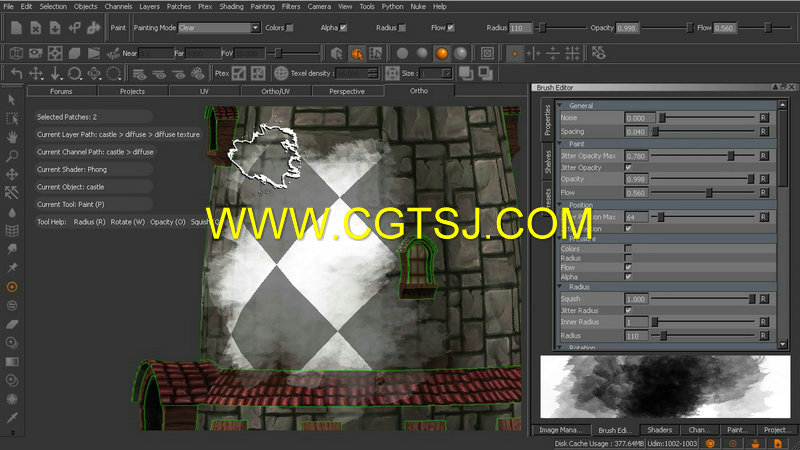The height and width of the screenshot is (450, 800).
Task: Click the Close project icon with X
Action: [36, 28]
